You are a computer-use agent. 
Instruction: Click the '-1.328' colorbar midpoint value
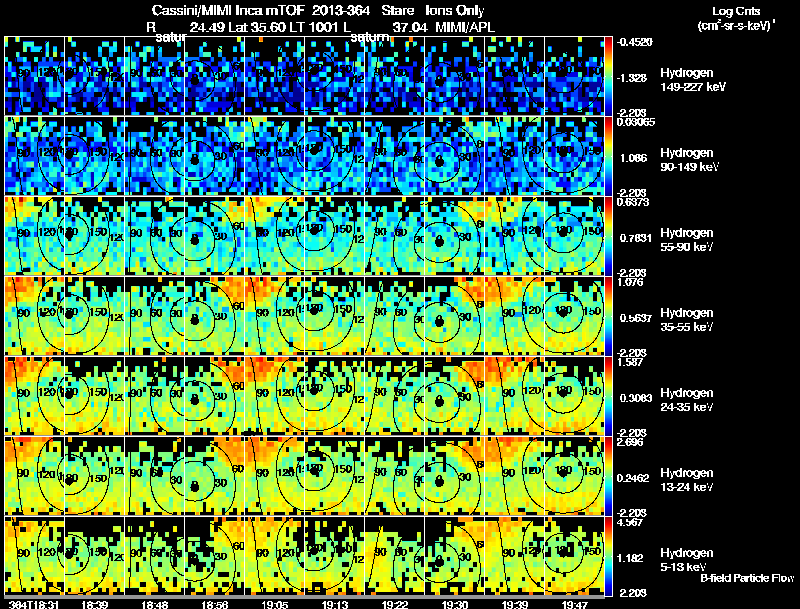click(633, 78)
